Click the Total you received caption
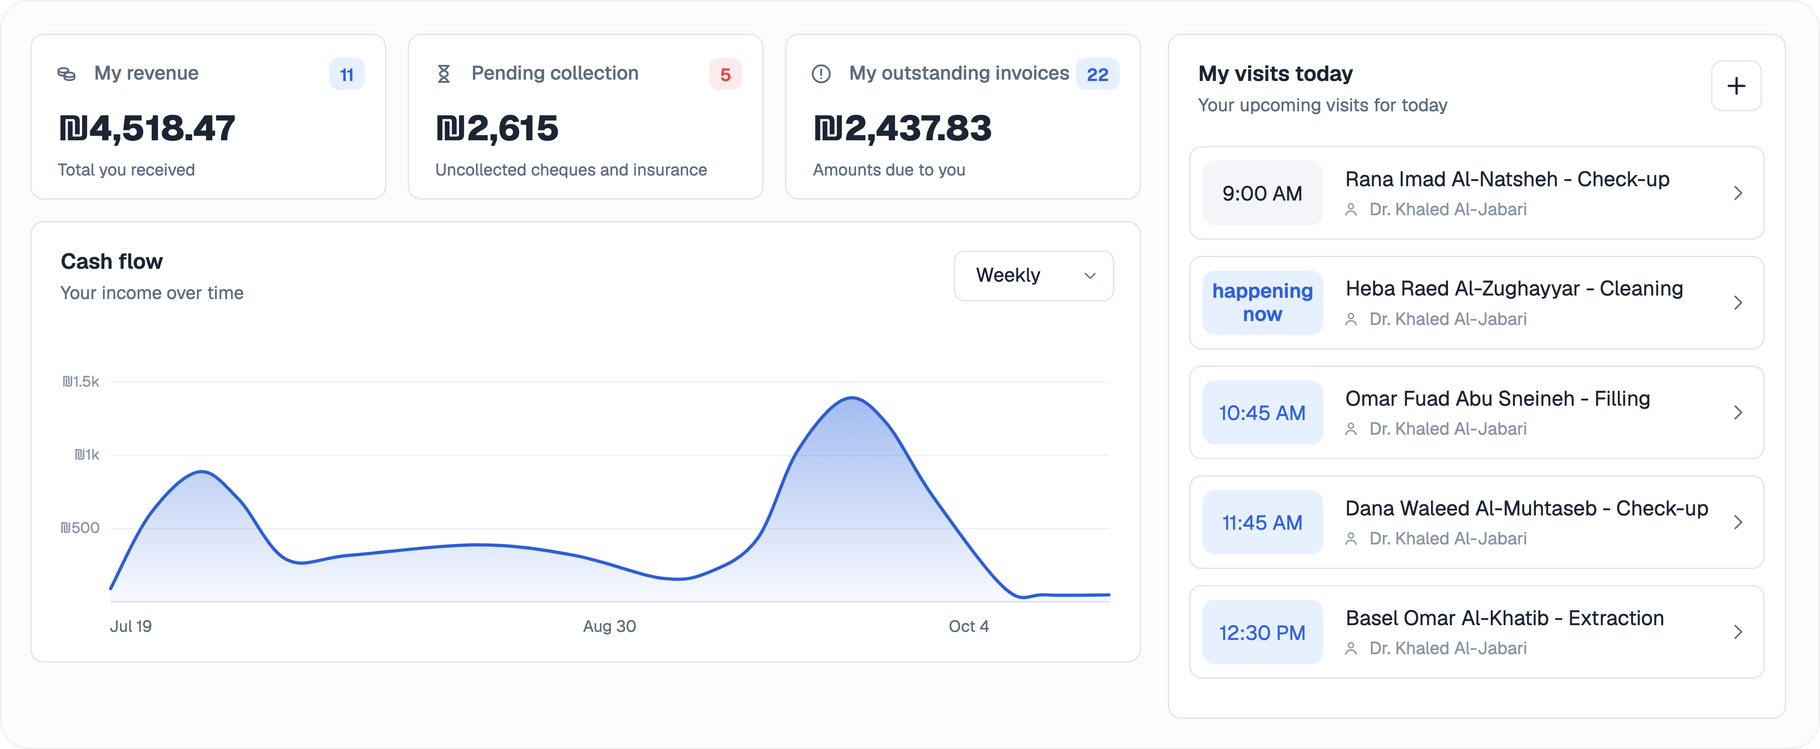 tap(126, 170)
